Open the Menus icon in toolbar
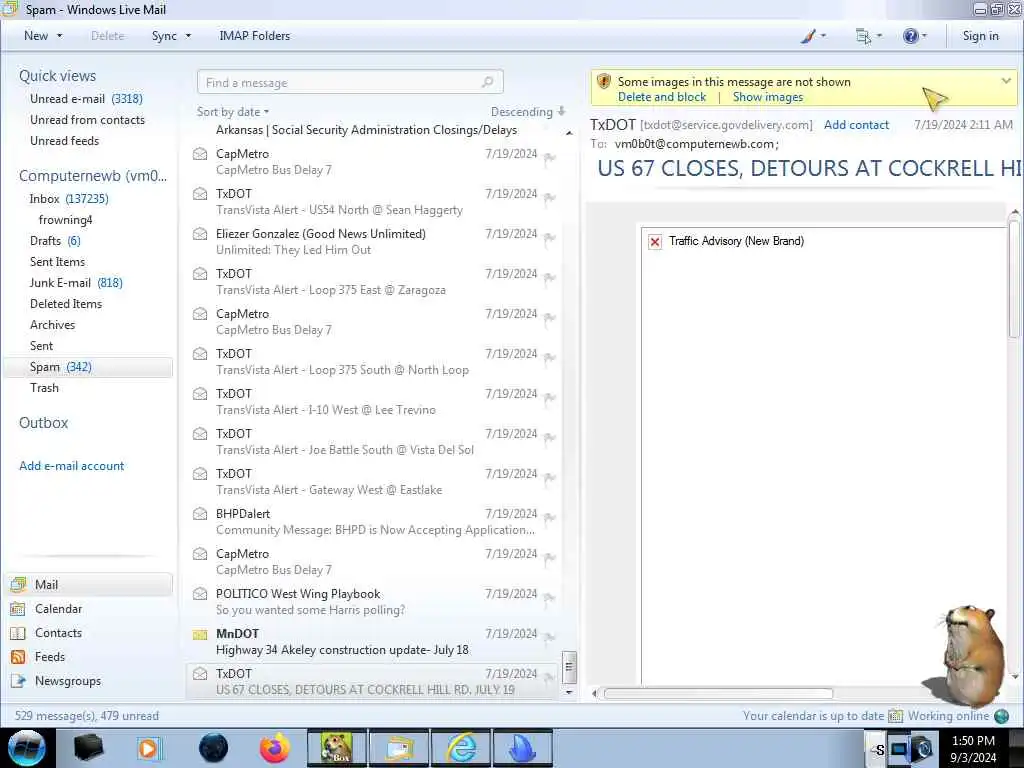This screenshot has width=1024, height=768. tap(863, 36)
